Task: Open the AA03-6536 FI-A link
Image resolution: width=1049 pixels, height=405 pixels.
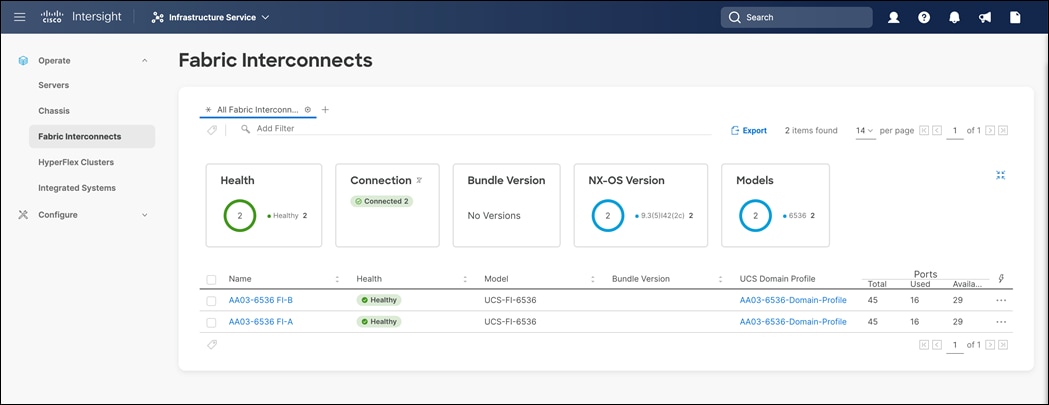Action: click(261, 321)
